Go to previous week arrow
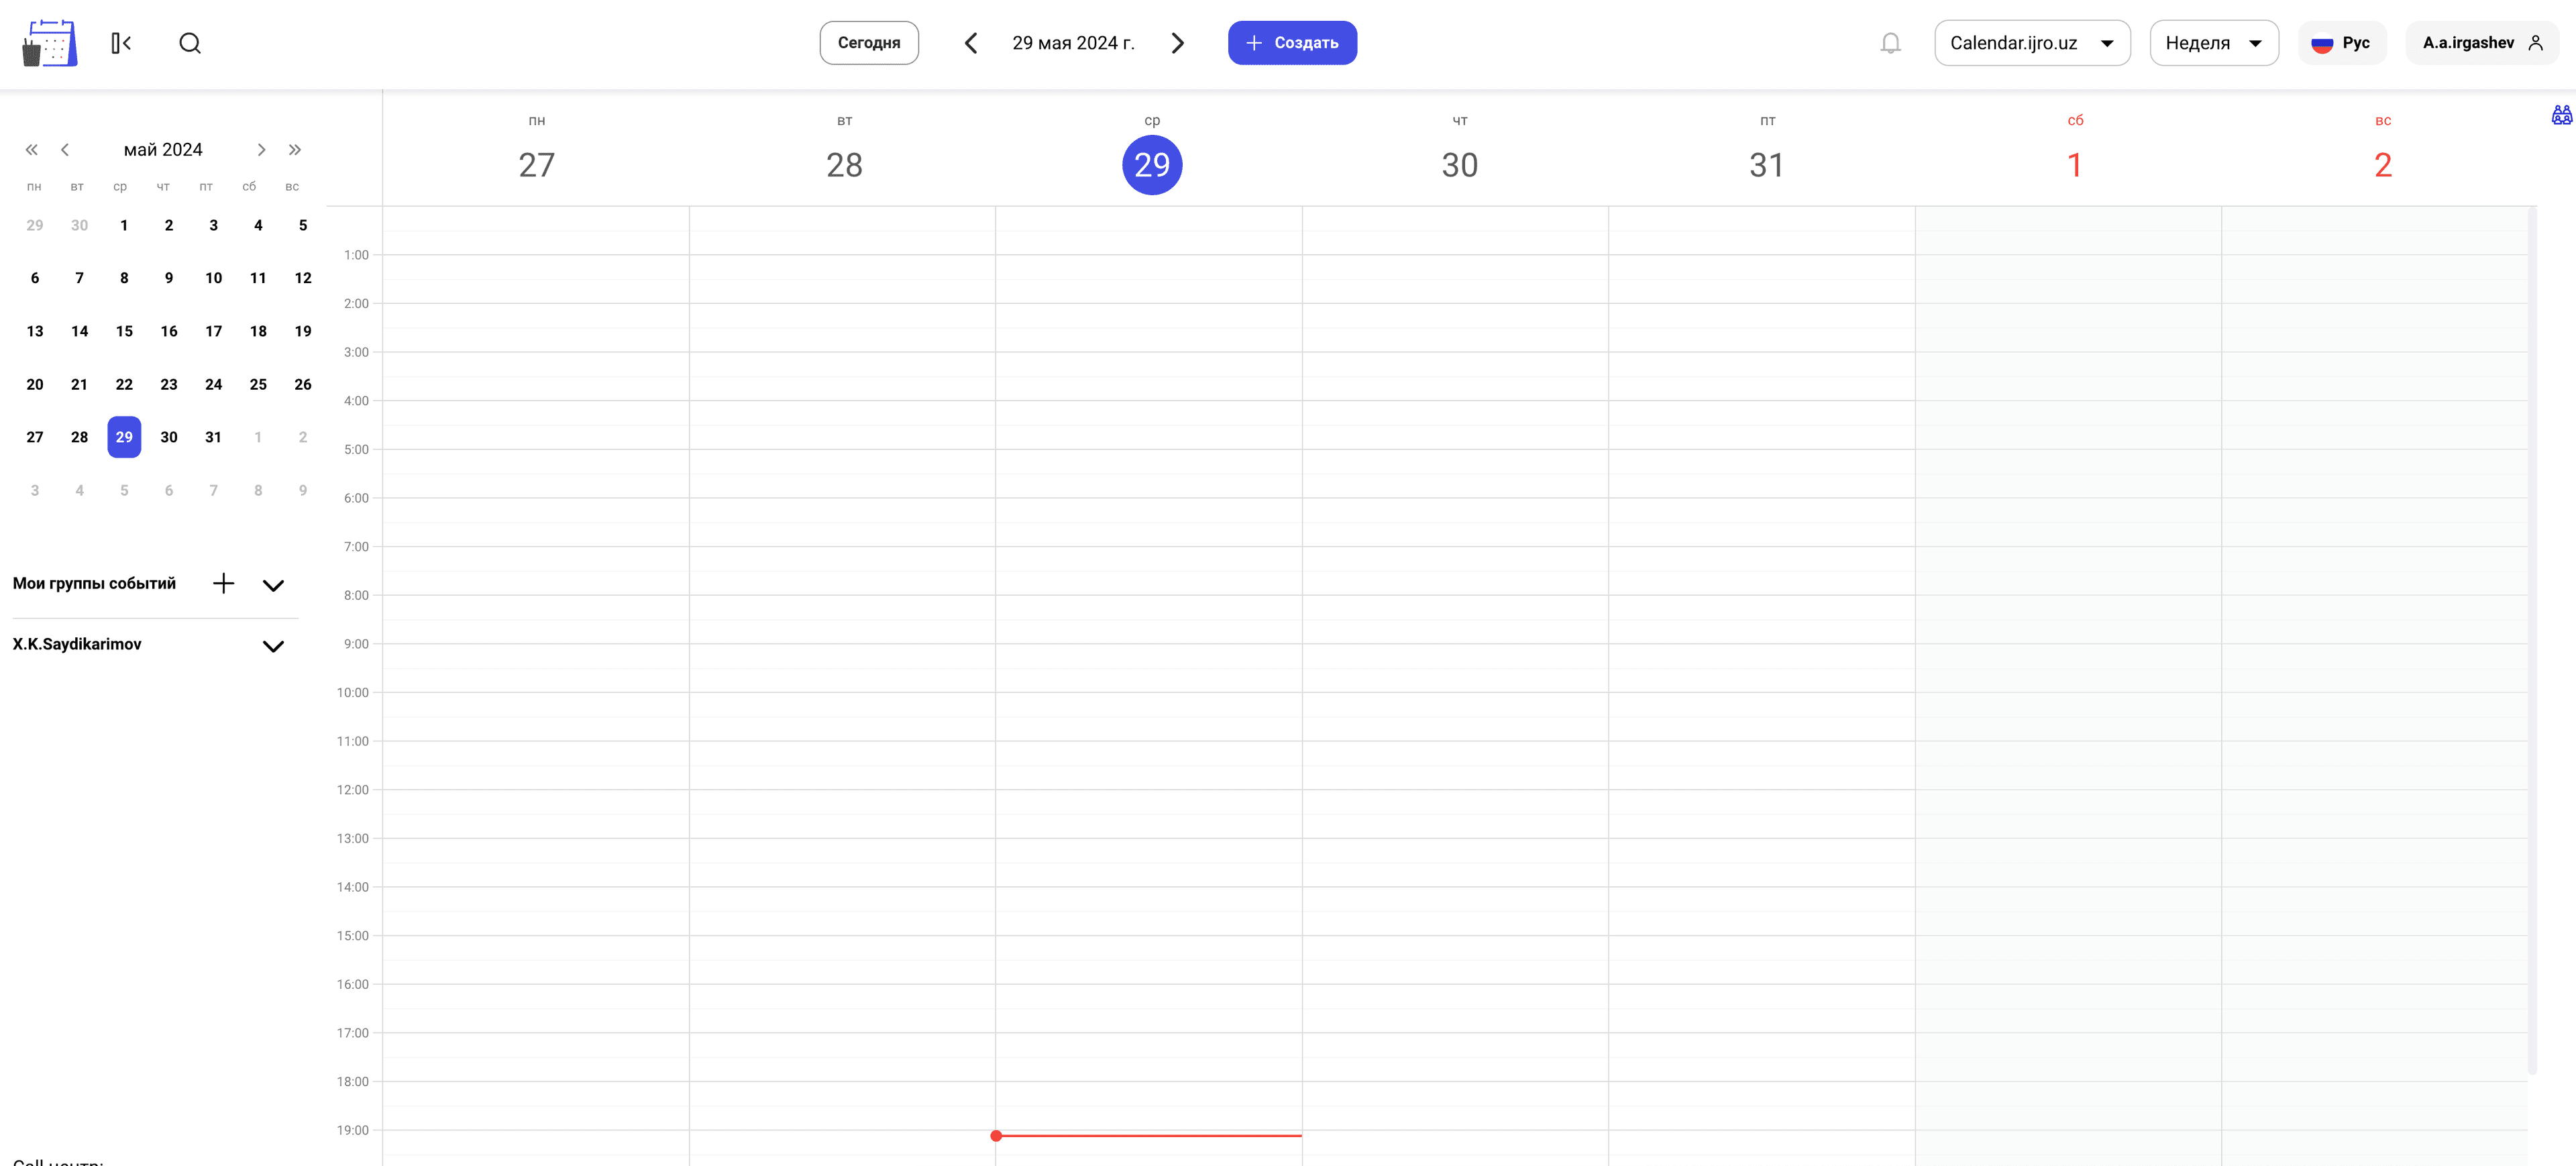The image size is (2576, 1166). [x=970, y=43]
